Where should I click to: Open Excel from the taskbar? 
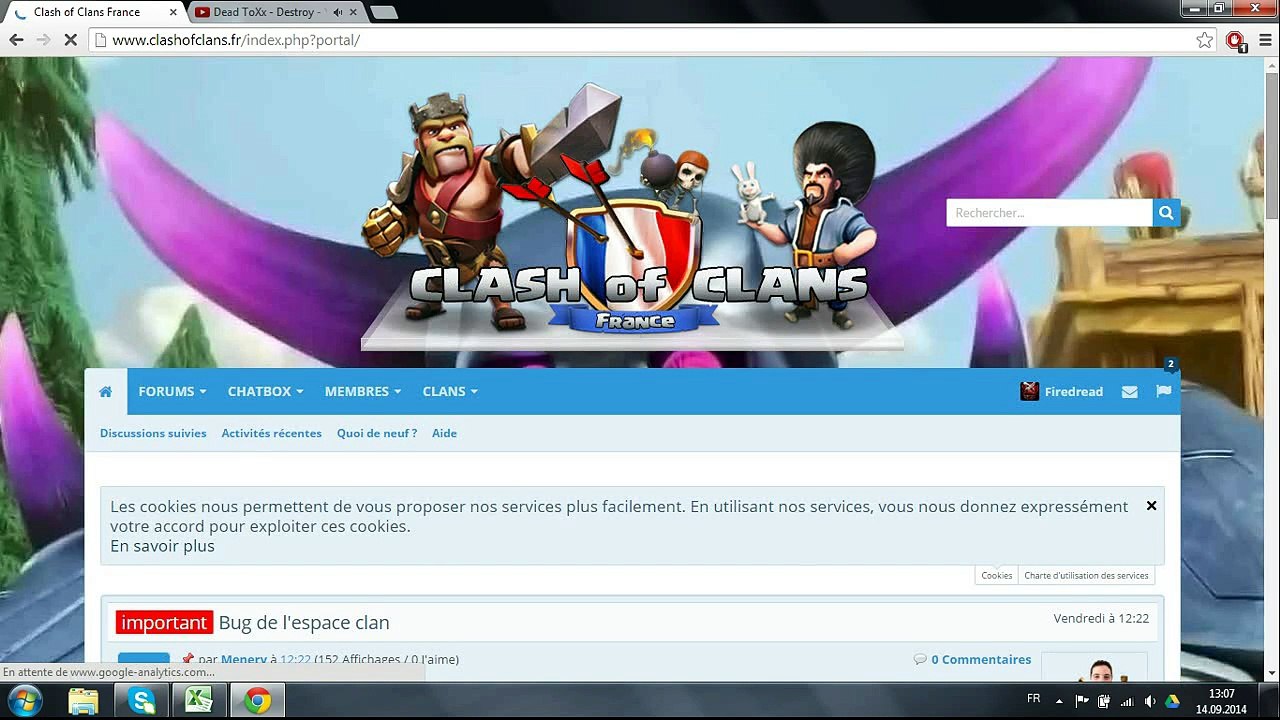[199, 701]
